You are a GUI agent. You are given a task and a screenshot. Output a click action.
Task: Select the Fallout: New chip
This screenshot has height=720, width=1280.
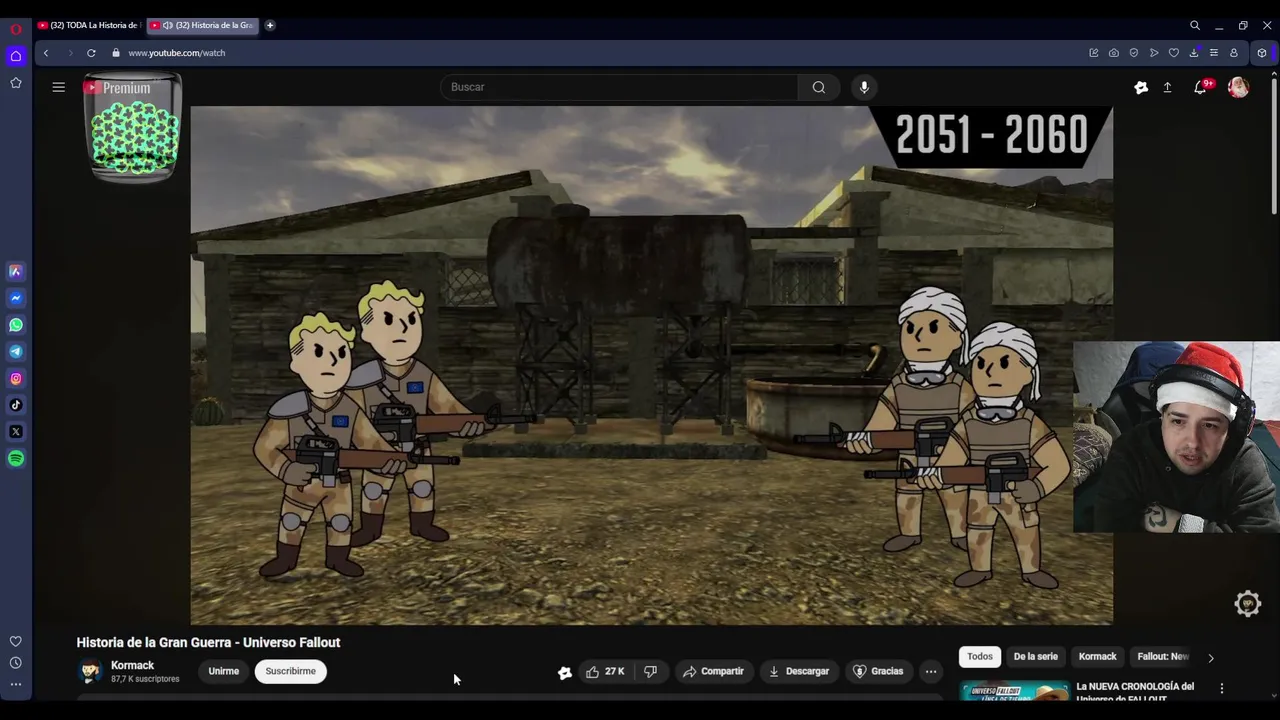pos(1163,656)
